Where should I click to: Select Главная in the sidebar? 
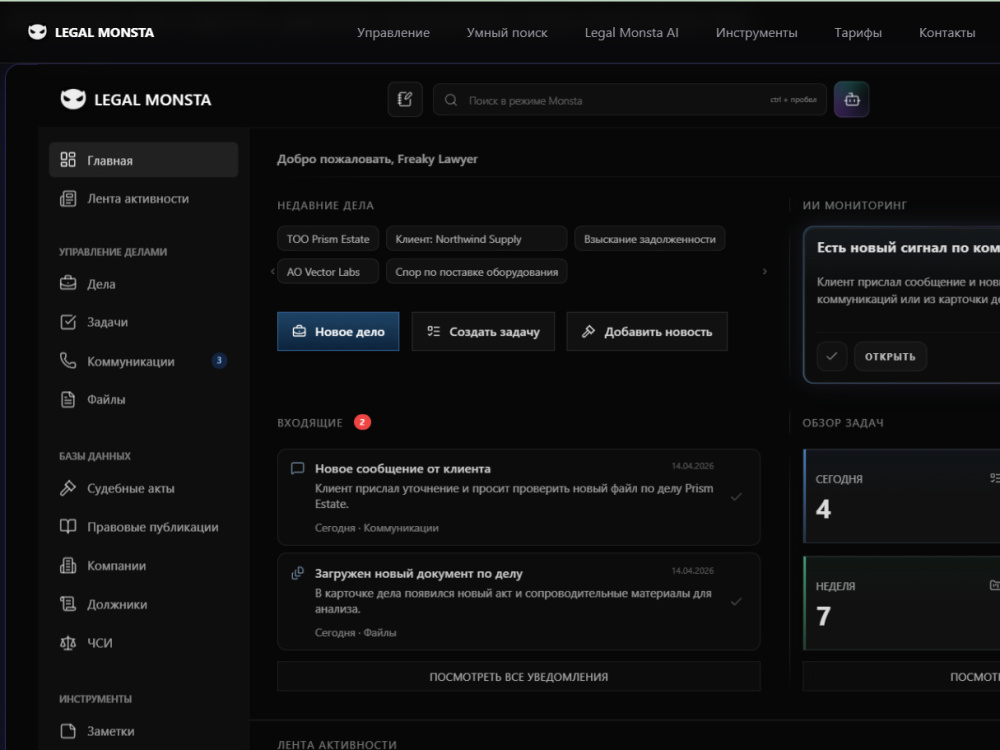point(143,160)
